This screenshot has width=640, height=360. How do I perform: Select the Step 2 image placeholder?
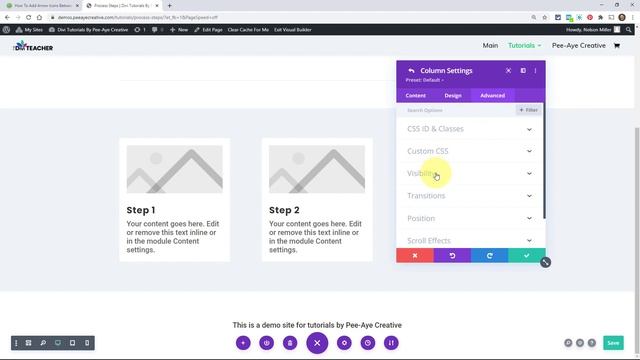tap(317, 169)
